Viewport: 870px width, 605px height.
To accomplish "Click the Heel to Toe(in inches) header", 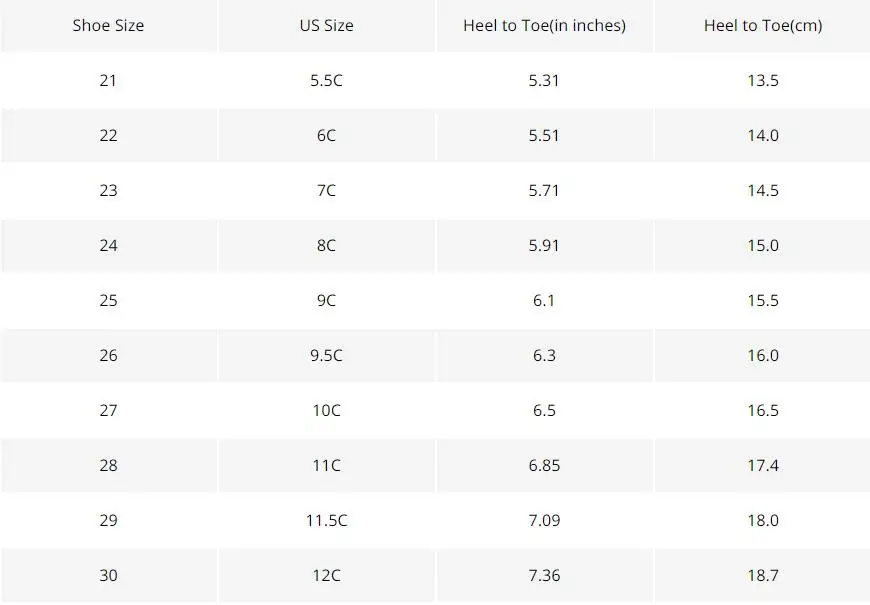I will [544, 25].
